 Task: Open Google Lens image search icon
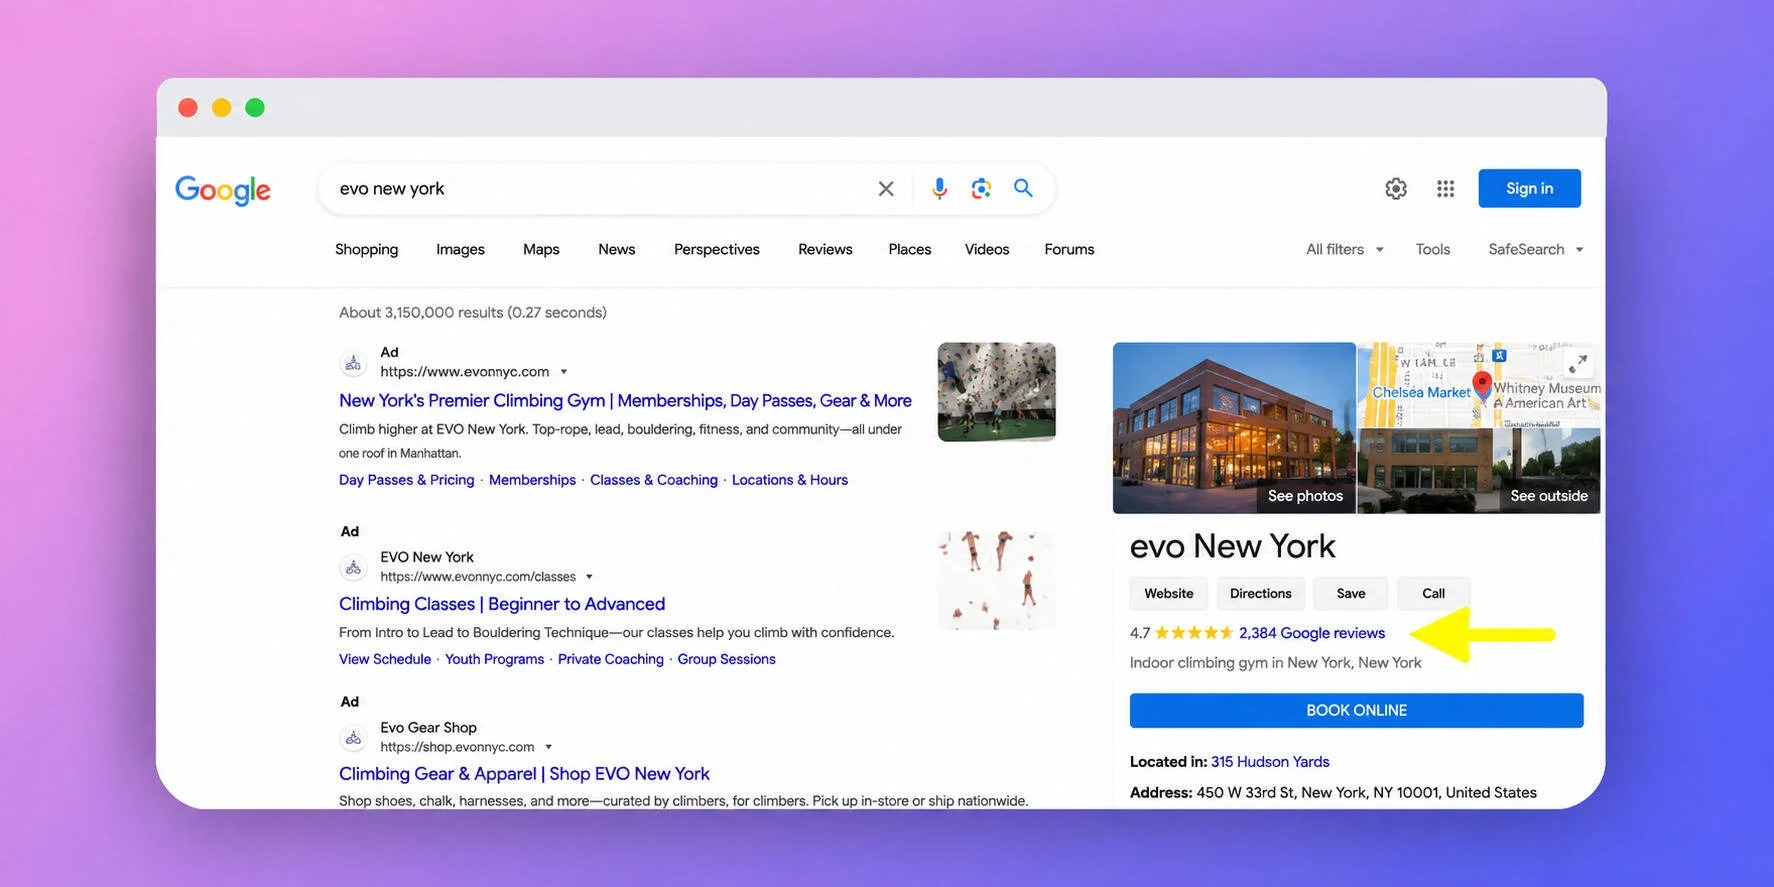point(981,188)
